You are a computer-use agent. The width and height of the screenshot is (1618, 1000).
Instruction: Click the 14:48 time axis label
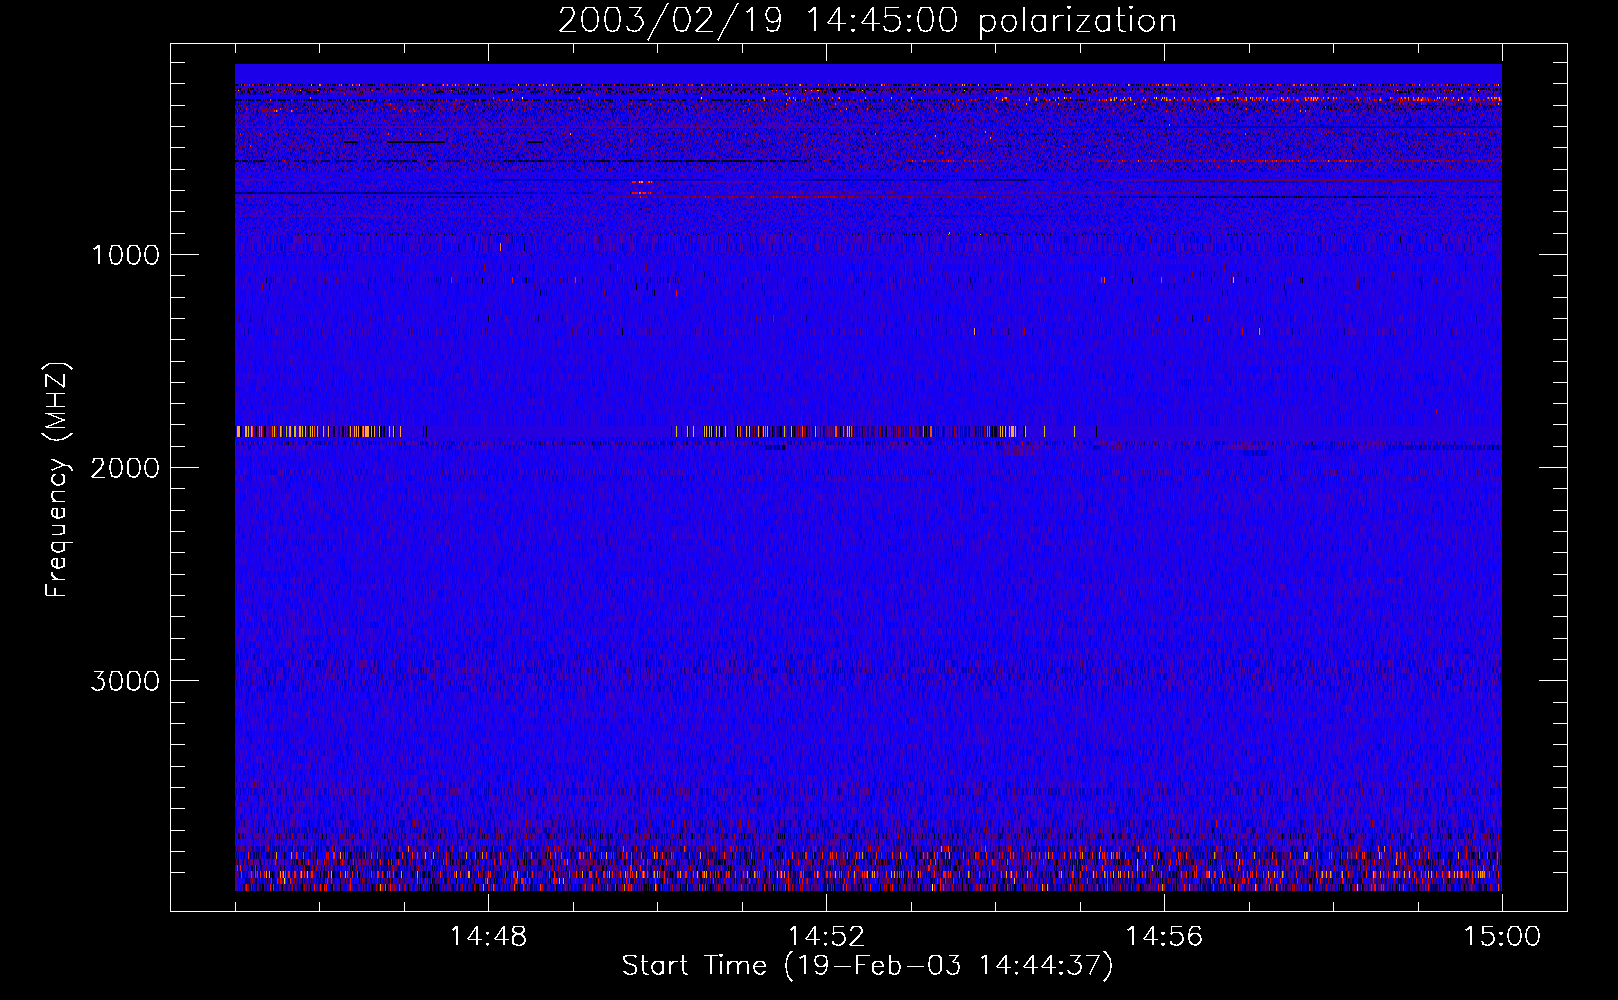[x=488, y=937]
